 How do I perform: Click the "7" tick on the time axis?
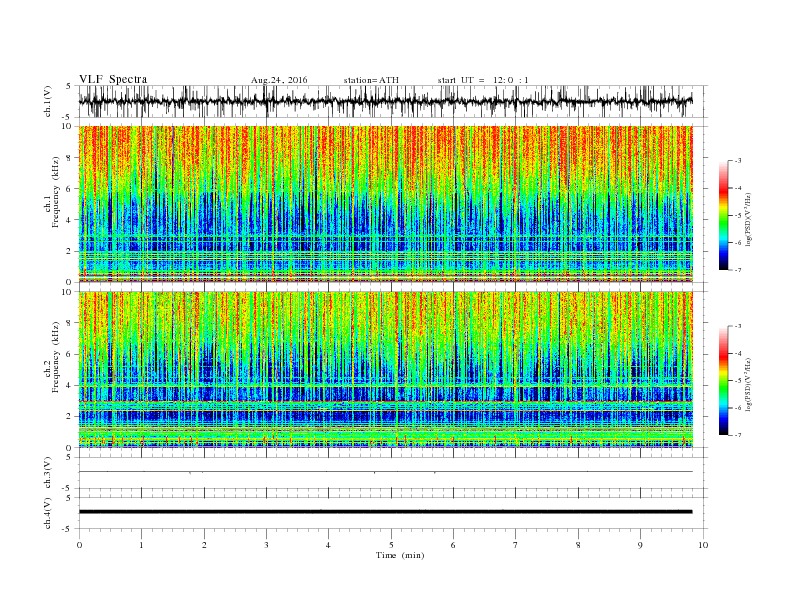pos(516,545)
